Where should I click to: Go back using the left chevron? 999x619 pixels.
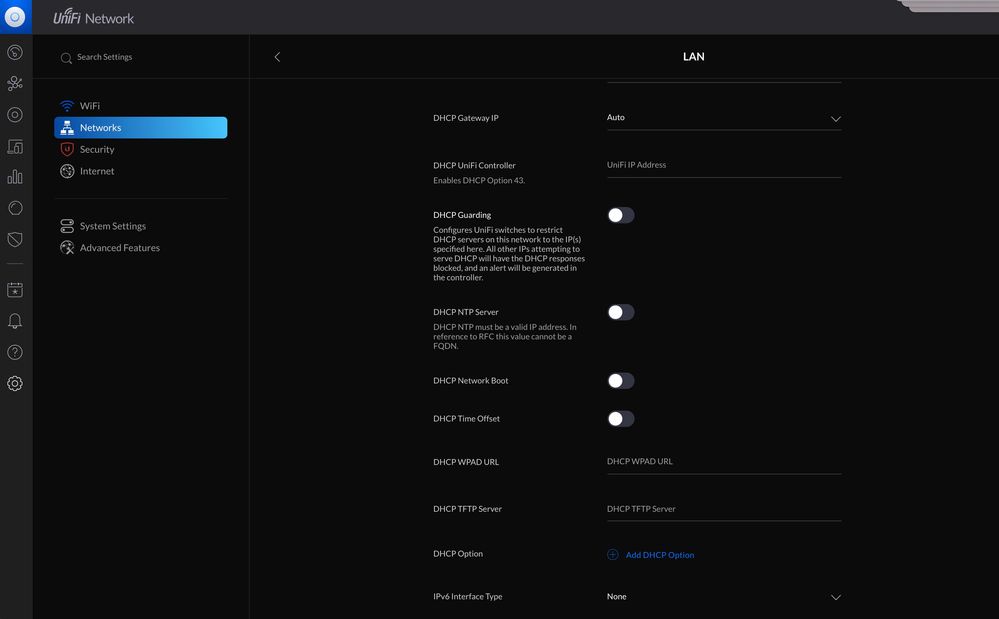point(277,57)
